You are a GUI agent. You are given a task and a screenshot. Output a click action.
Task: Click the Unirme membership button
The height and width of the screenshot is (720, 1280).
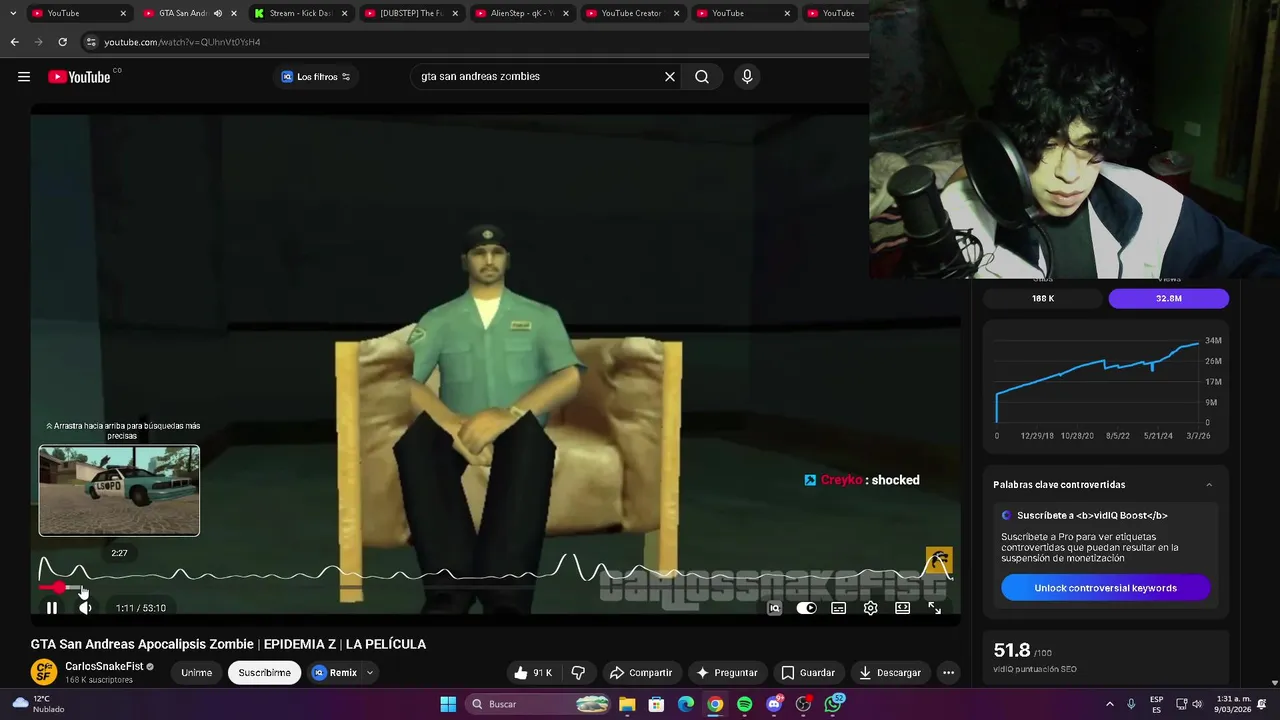coord(196,673)
